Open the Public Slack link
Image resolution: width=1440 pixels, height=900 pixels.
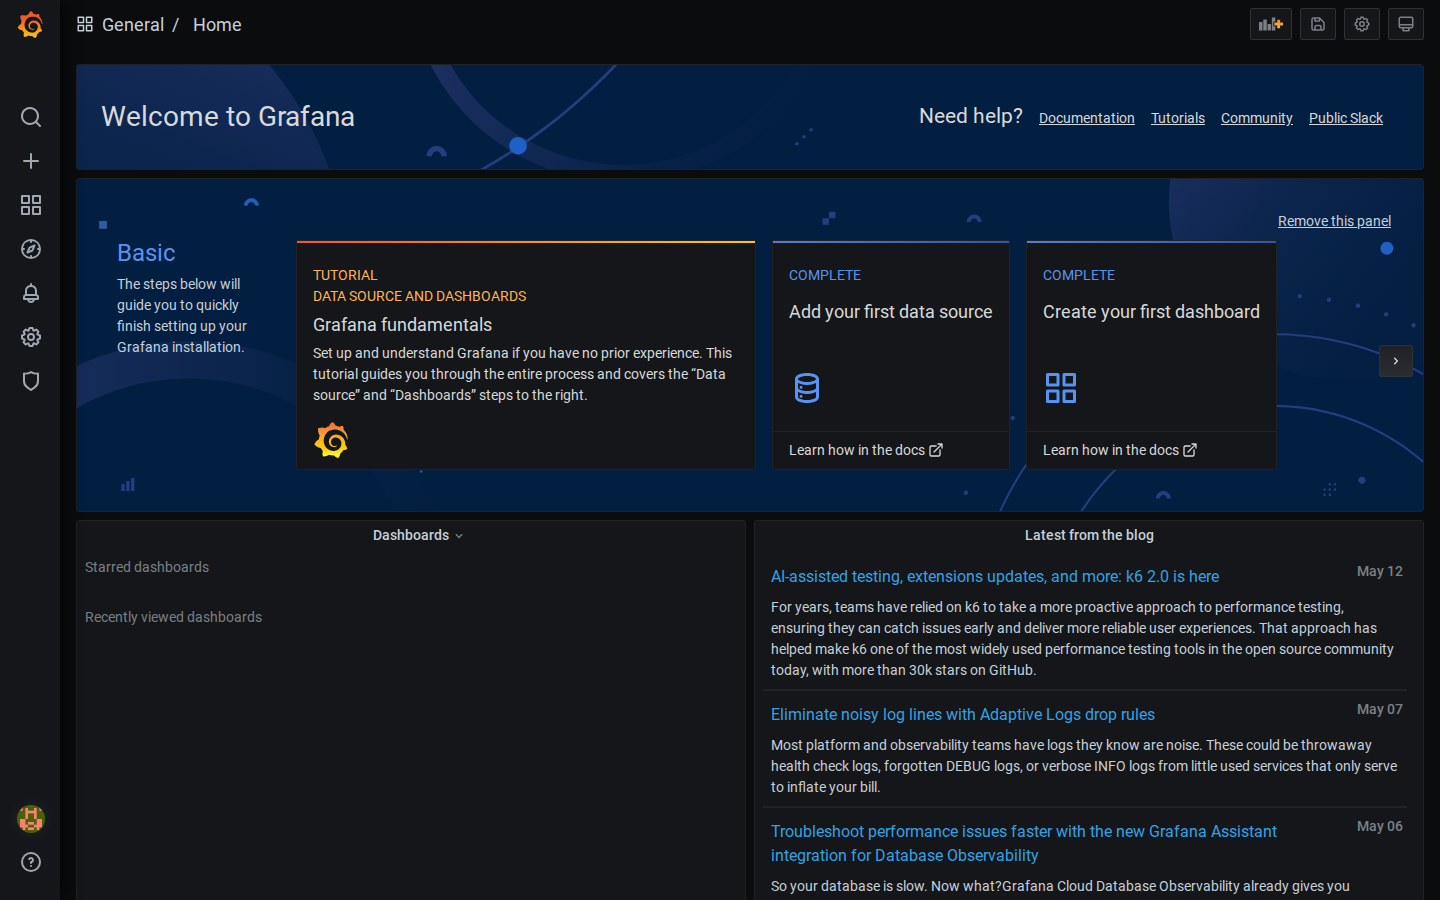(1346, 118)
